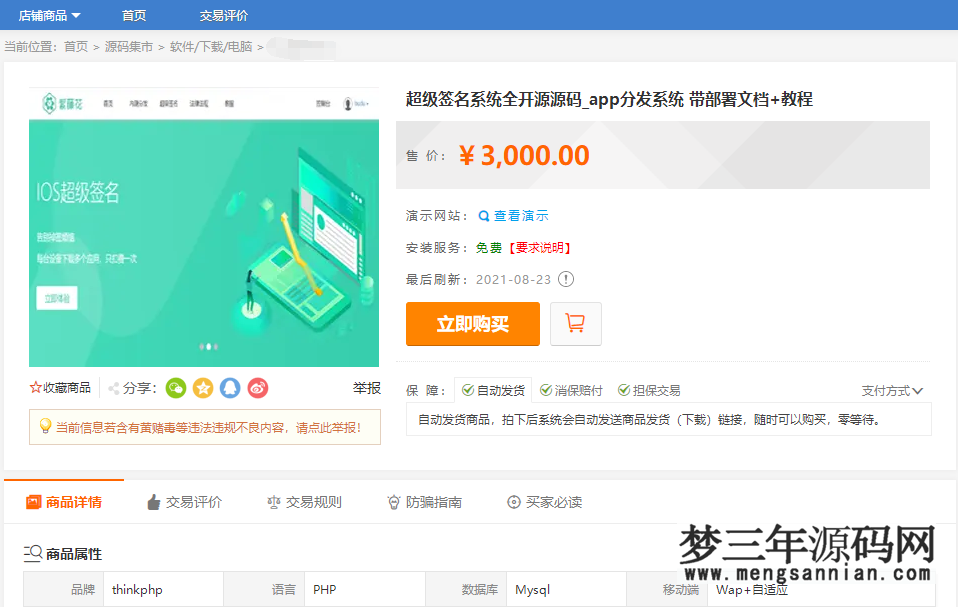Image resolution: width=958 pixels, height=607 pixels.
Task: Share the product to WeChat
Action: pos(175,388)
